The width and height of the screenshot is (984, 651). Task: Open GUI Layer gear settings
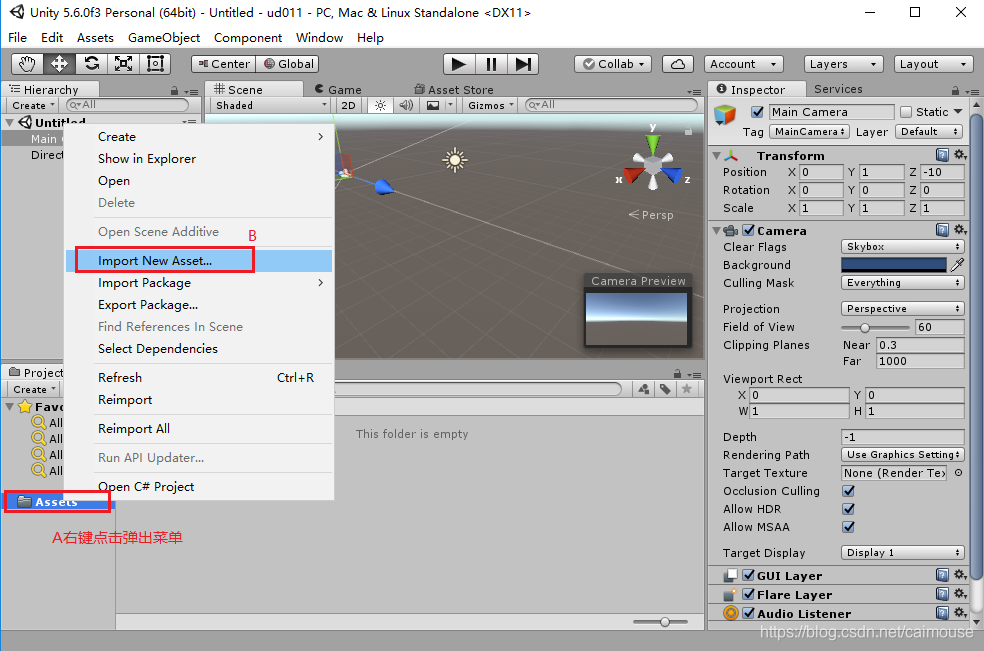pos(960,575)
